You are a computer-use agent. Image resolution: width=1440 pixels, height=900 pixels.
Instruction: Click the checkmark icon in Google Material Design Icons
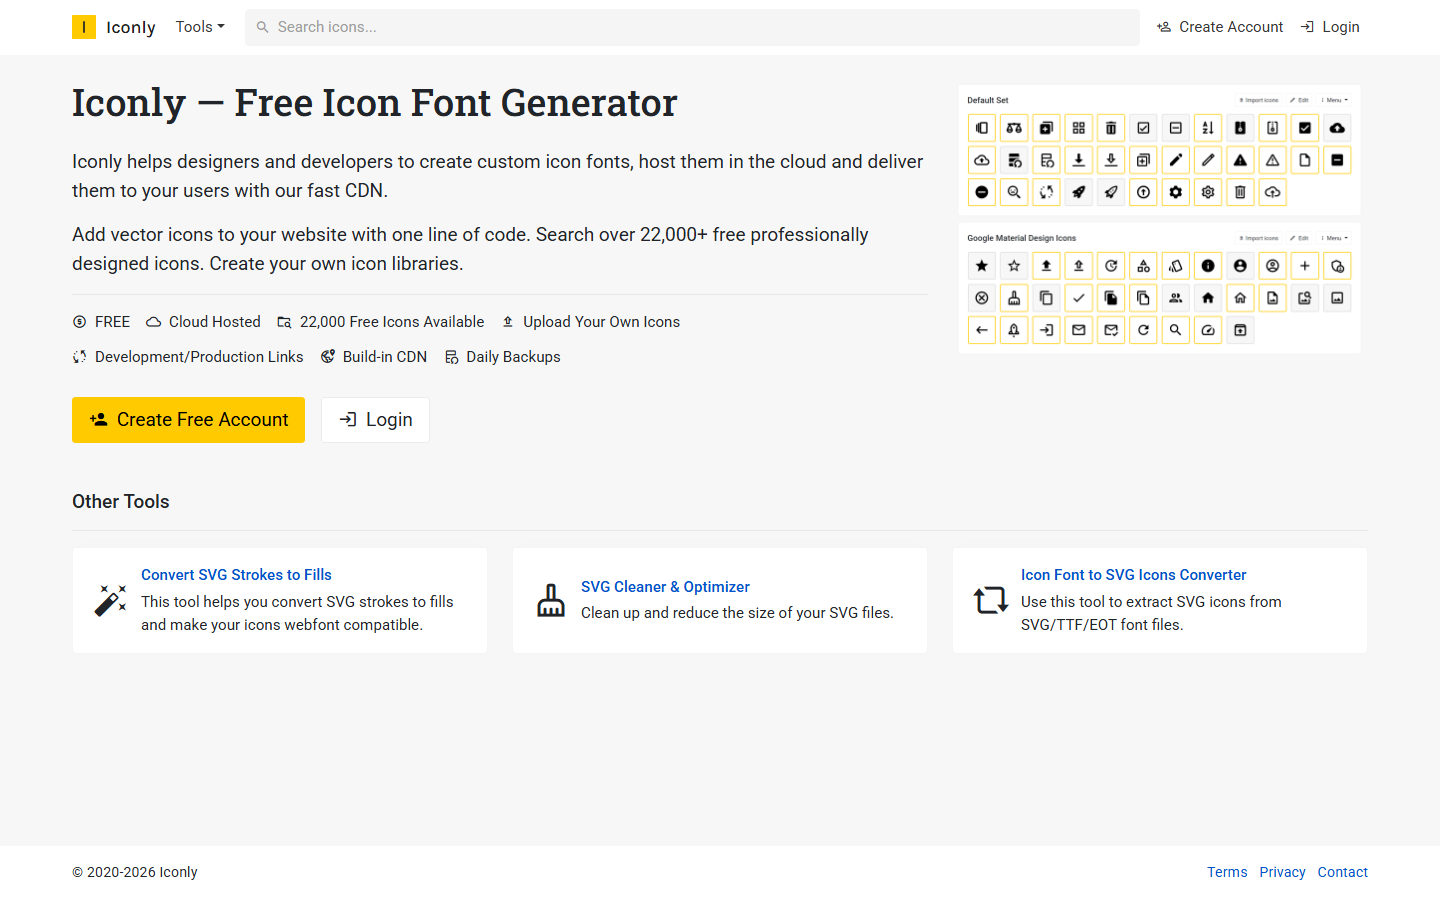[1078, 298]
